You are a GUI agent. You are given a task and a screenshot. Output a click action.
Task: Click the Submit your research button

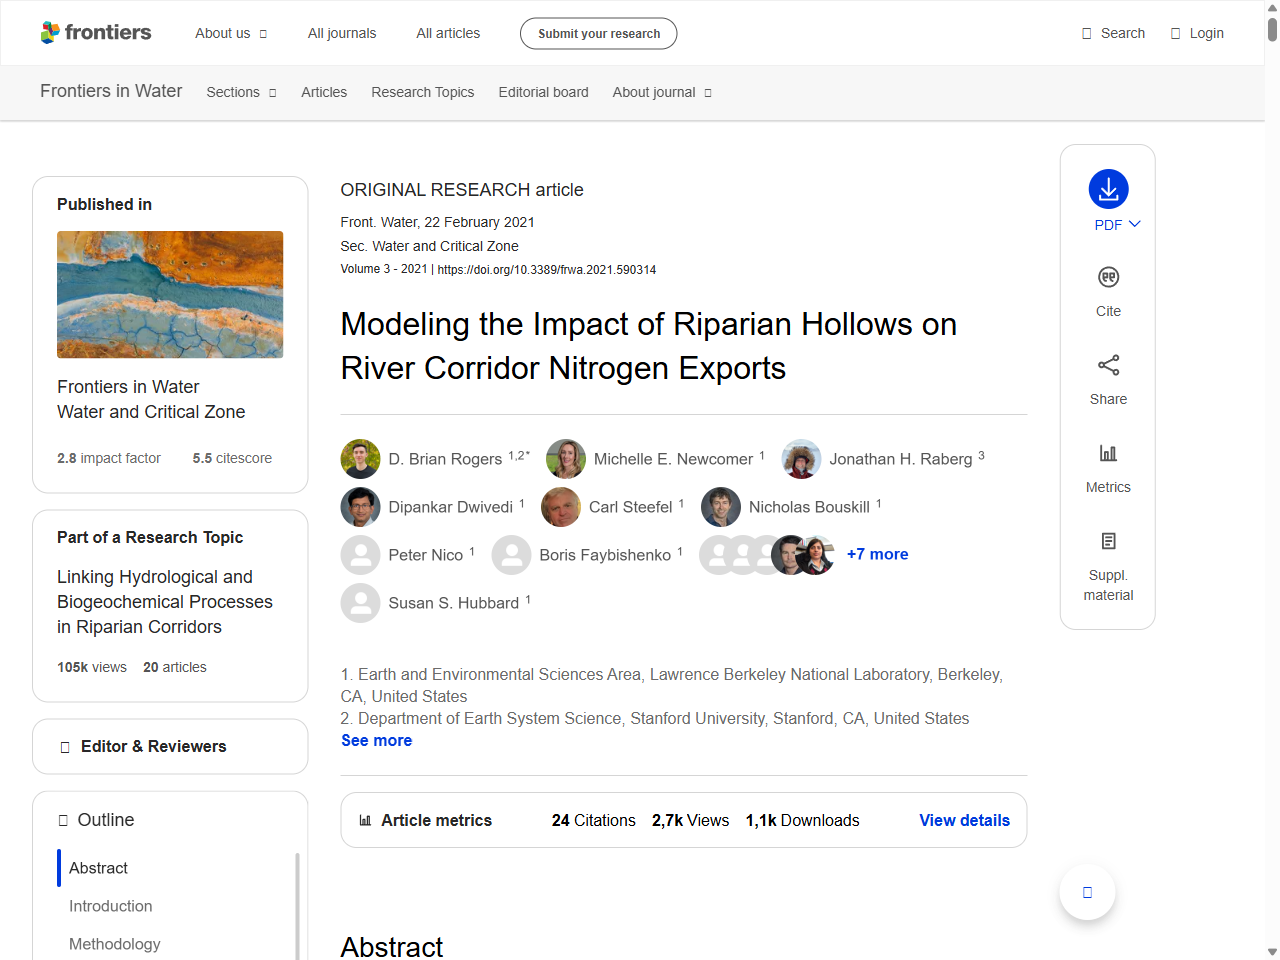[598, 33]
